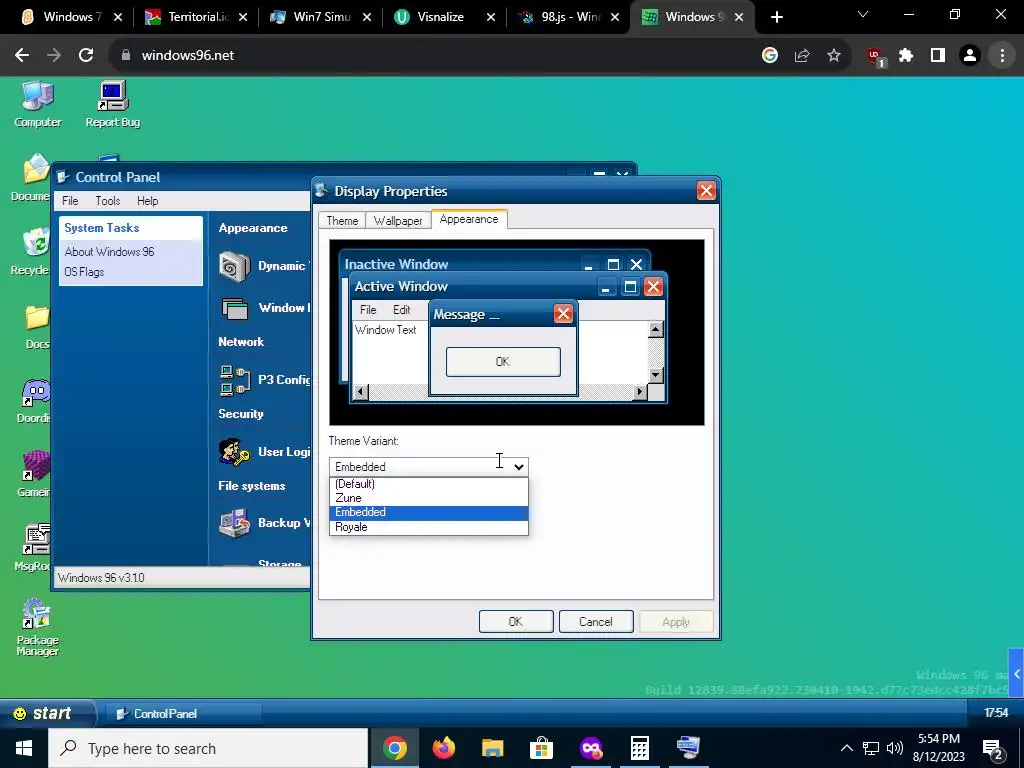Image resolution: width=1024 pixels, height=768 pixels.
Task: Click Control Panel taskbar button
Action: tap(184, 714)
